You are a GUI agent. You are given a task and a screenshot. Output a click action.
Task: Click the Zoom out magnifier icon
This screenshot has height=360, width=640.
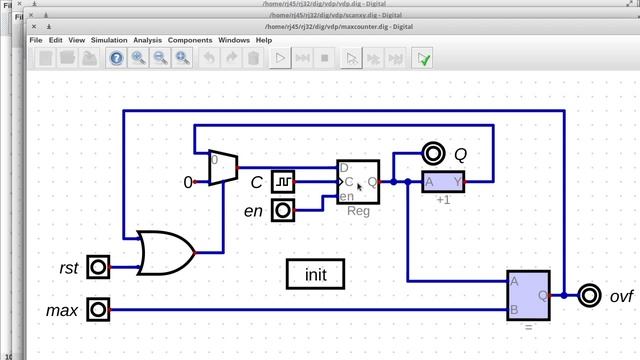[x=160, y=58]
